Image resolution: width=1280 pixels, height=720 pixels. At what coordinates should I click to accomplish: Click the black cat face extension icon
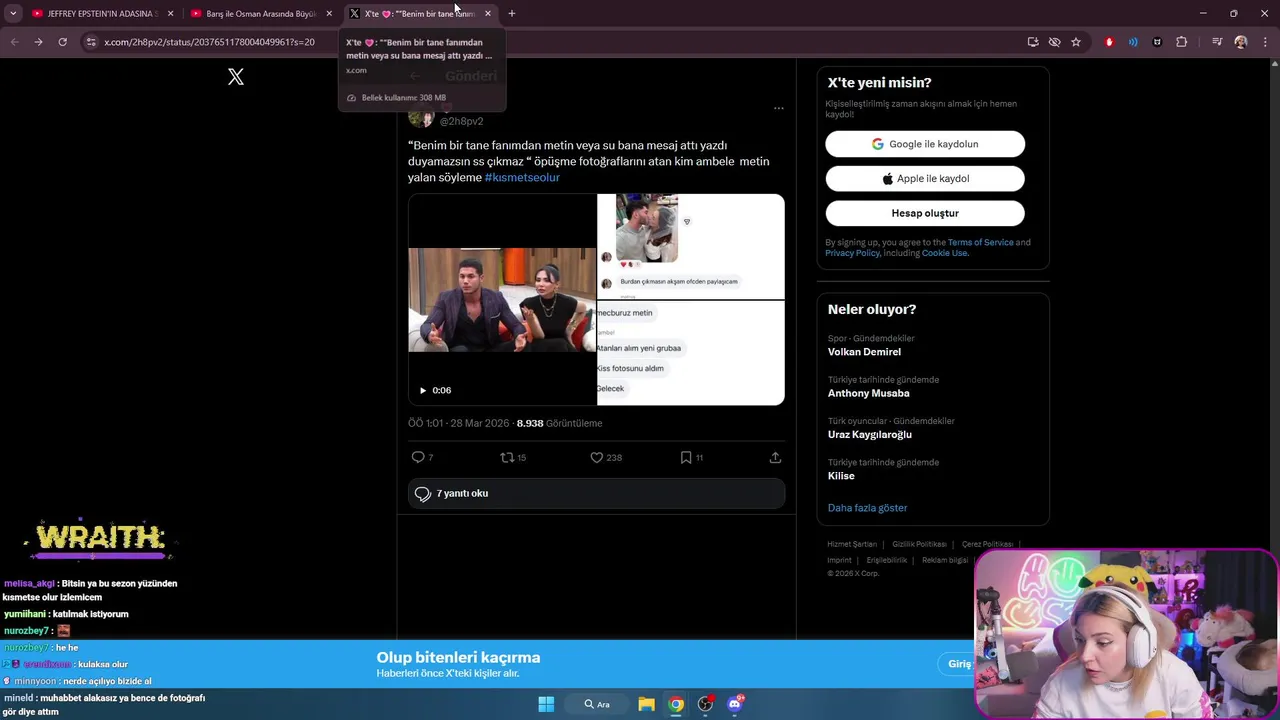(x=1157, y=42)
